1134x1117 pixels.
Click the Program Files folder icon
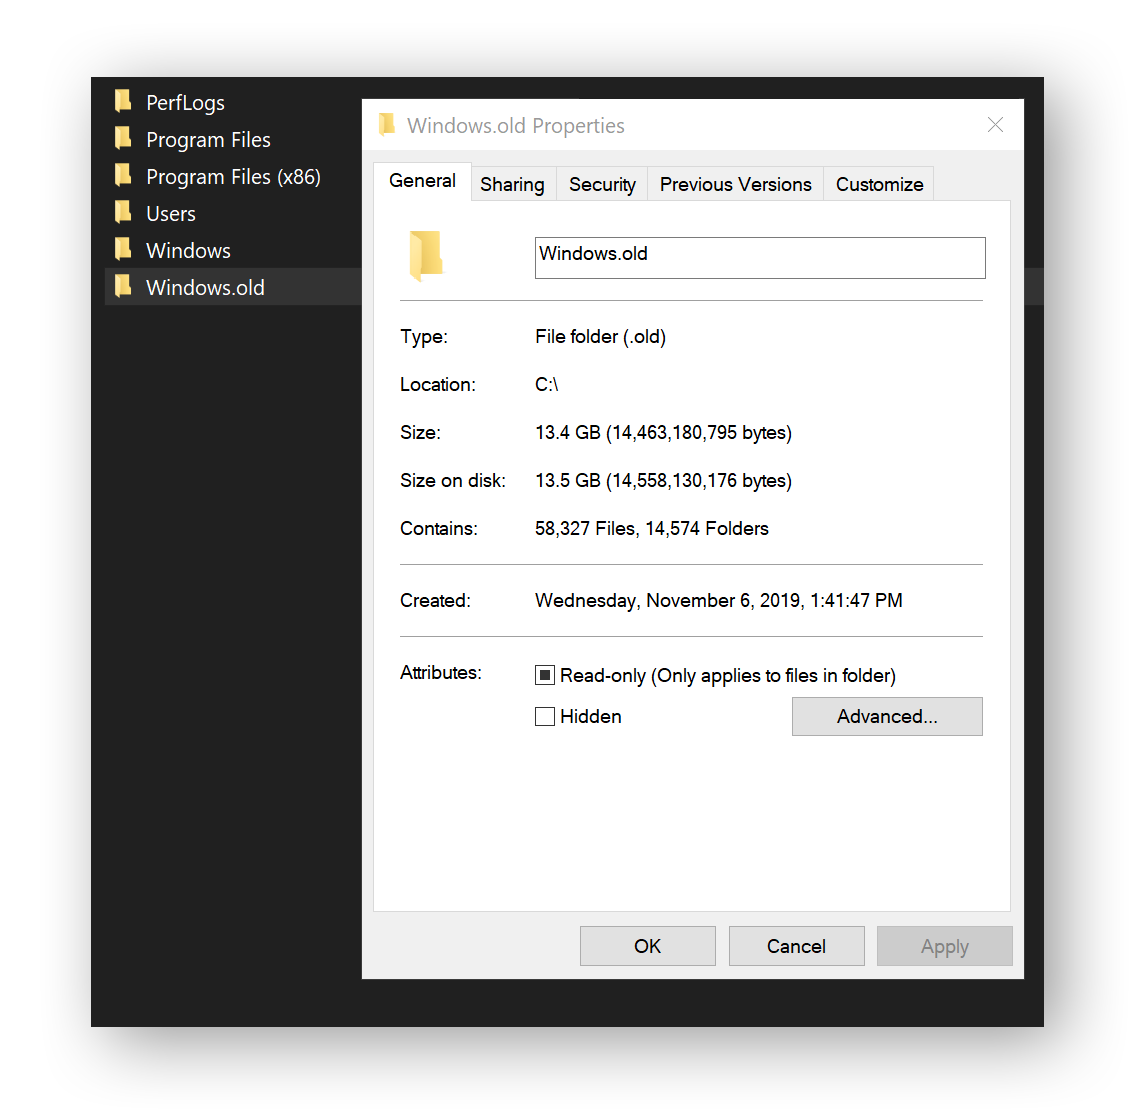point(122,138)
